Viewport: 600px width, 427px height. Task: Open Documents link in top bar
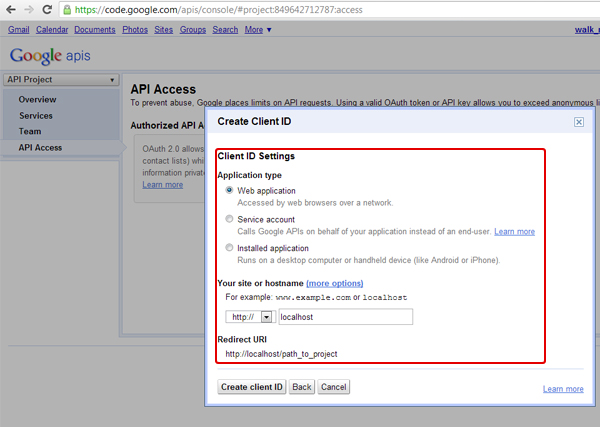(x=95, y=29)
